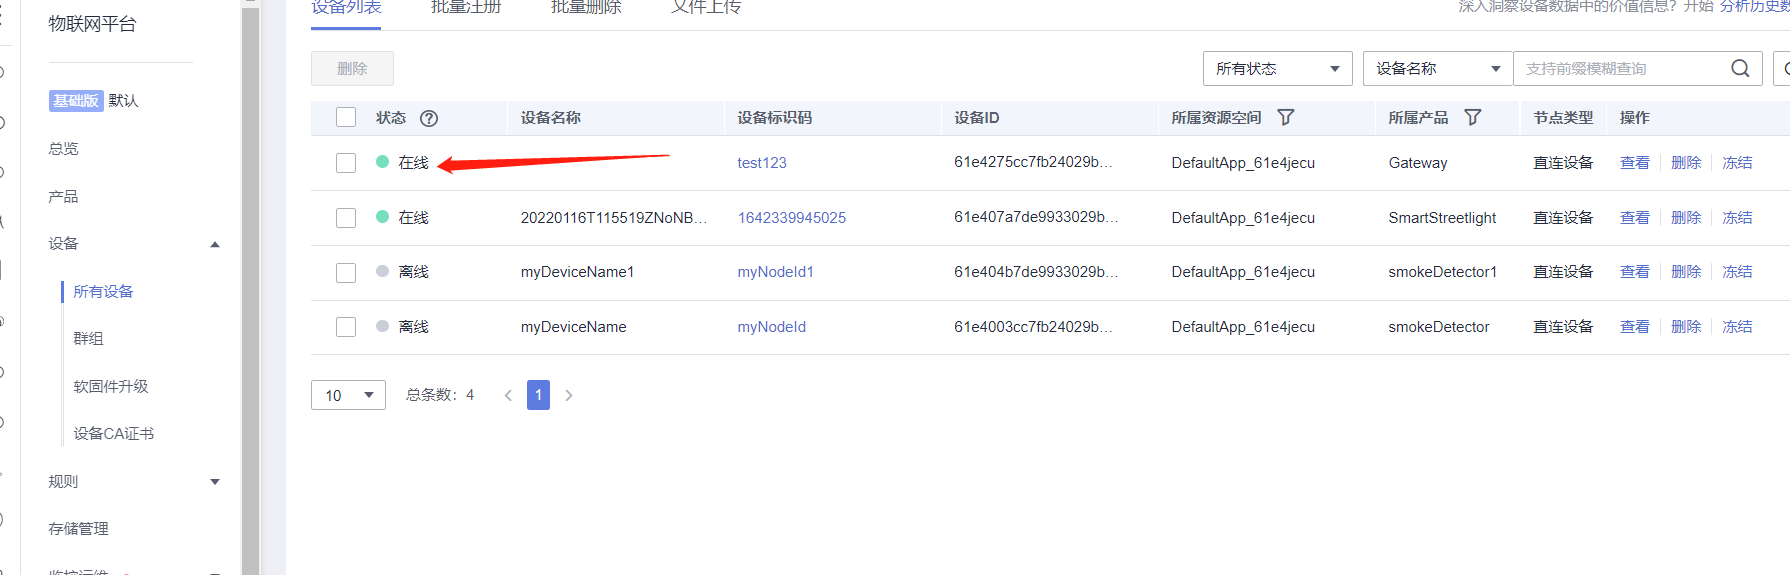1790x575 pixels.
Task: Click 查看 for the SmartStreetlight device
Action: 1635,217
